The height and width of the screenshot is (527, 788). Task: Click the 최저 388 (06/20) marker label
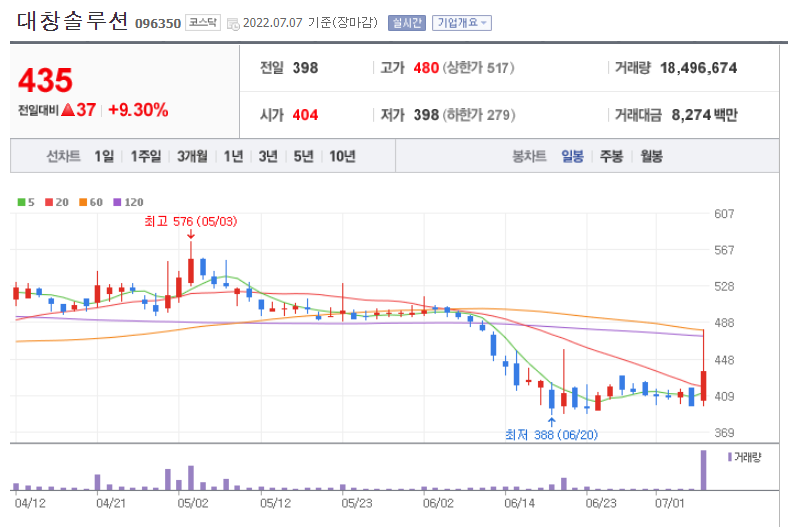pos(551,435)
